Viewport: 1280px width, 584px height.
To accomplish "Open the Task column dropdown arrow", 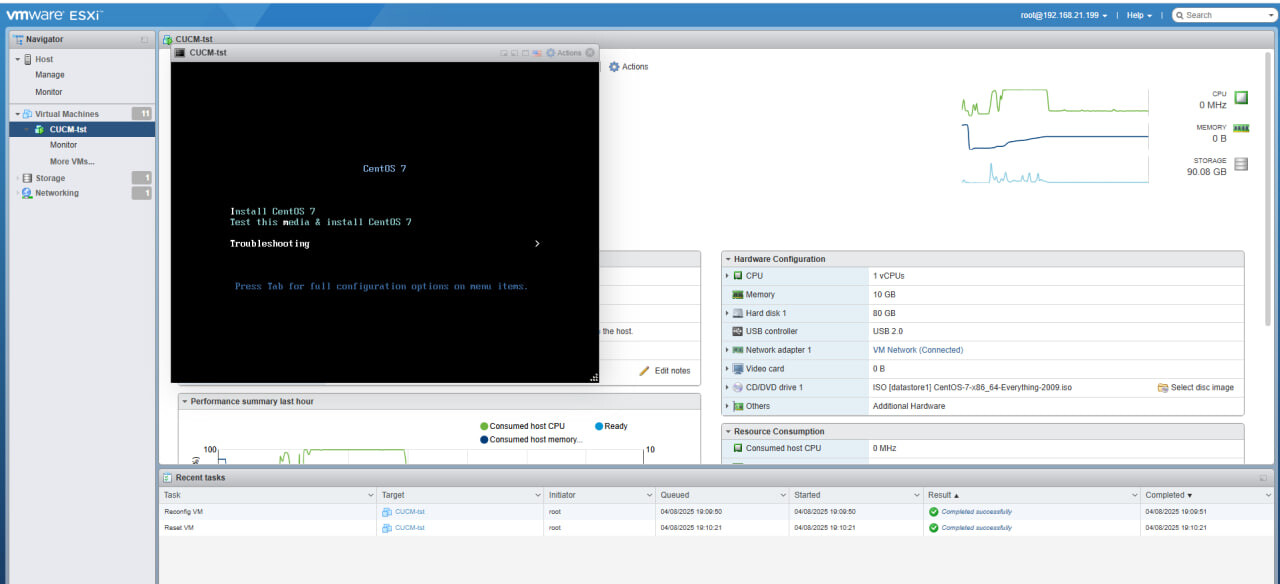I will coord(371,495).
